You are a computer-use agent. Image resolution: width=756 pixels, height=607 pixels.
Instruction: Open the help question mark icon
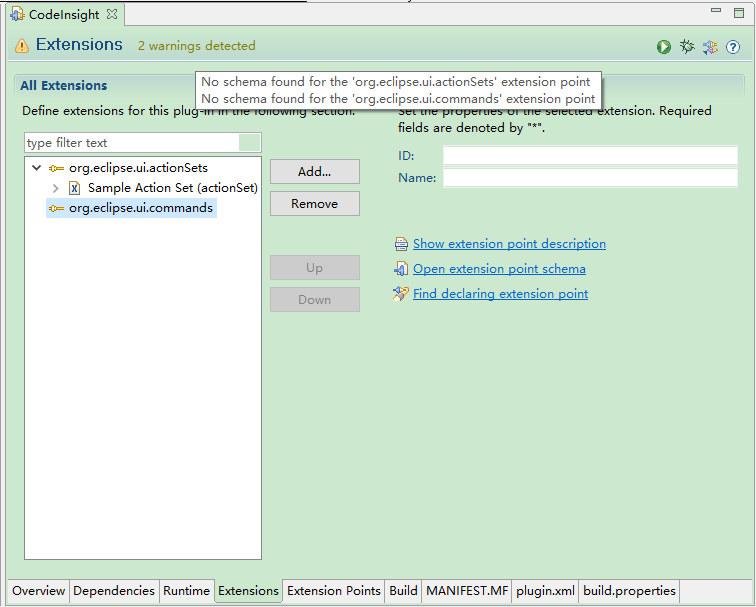(x=733, y=47)
